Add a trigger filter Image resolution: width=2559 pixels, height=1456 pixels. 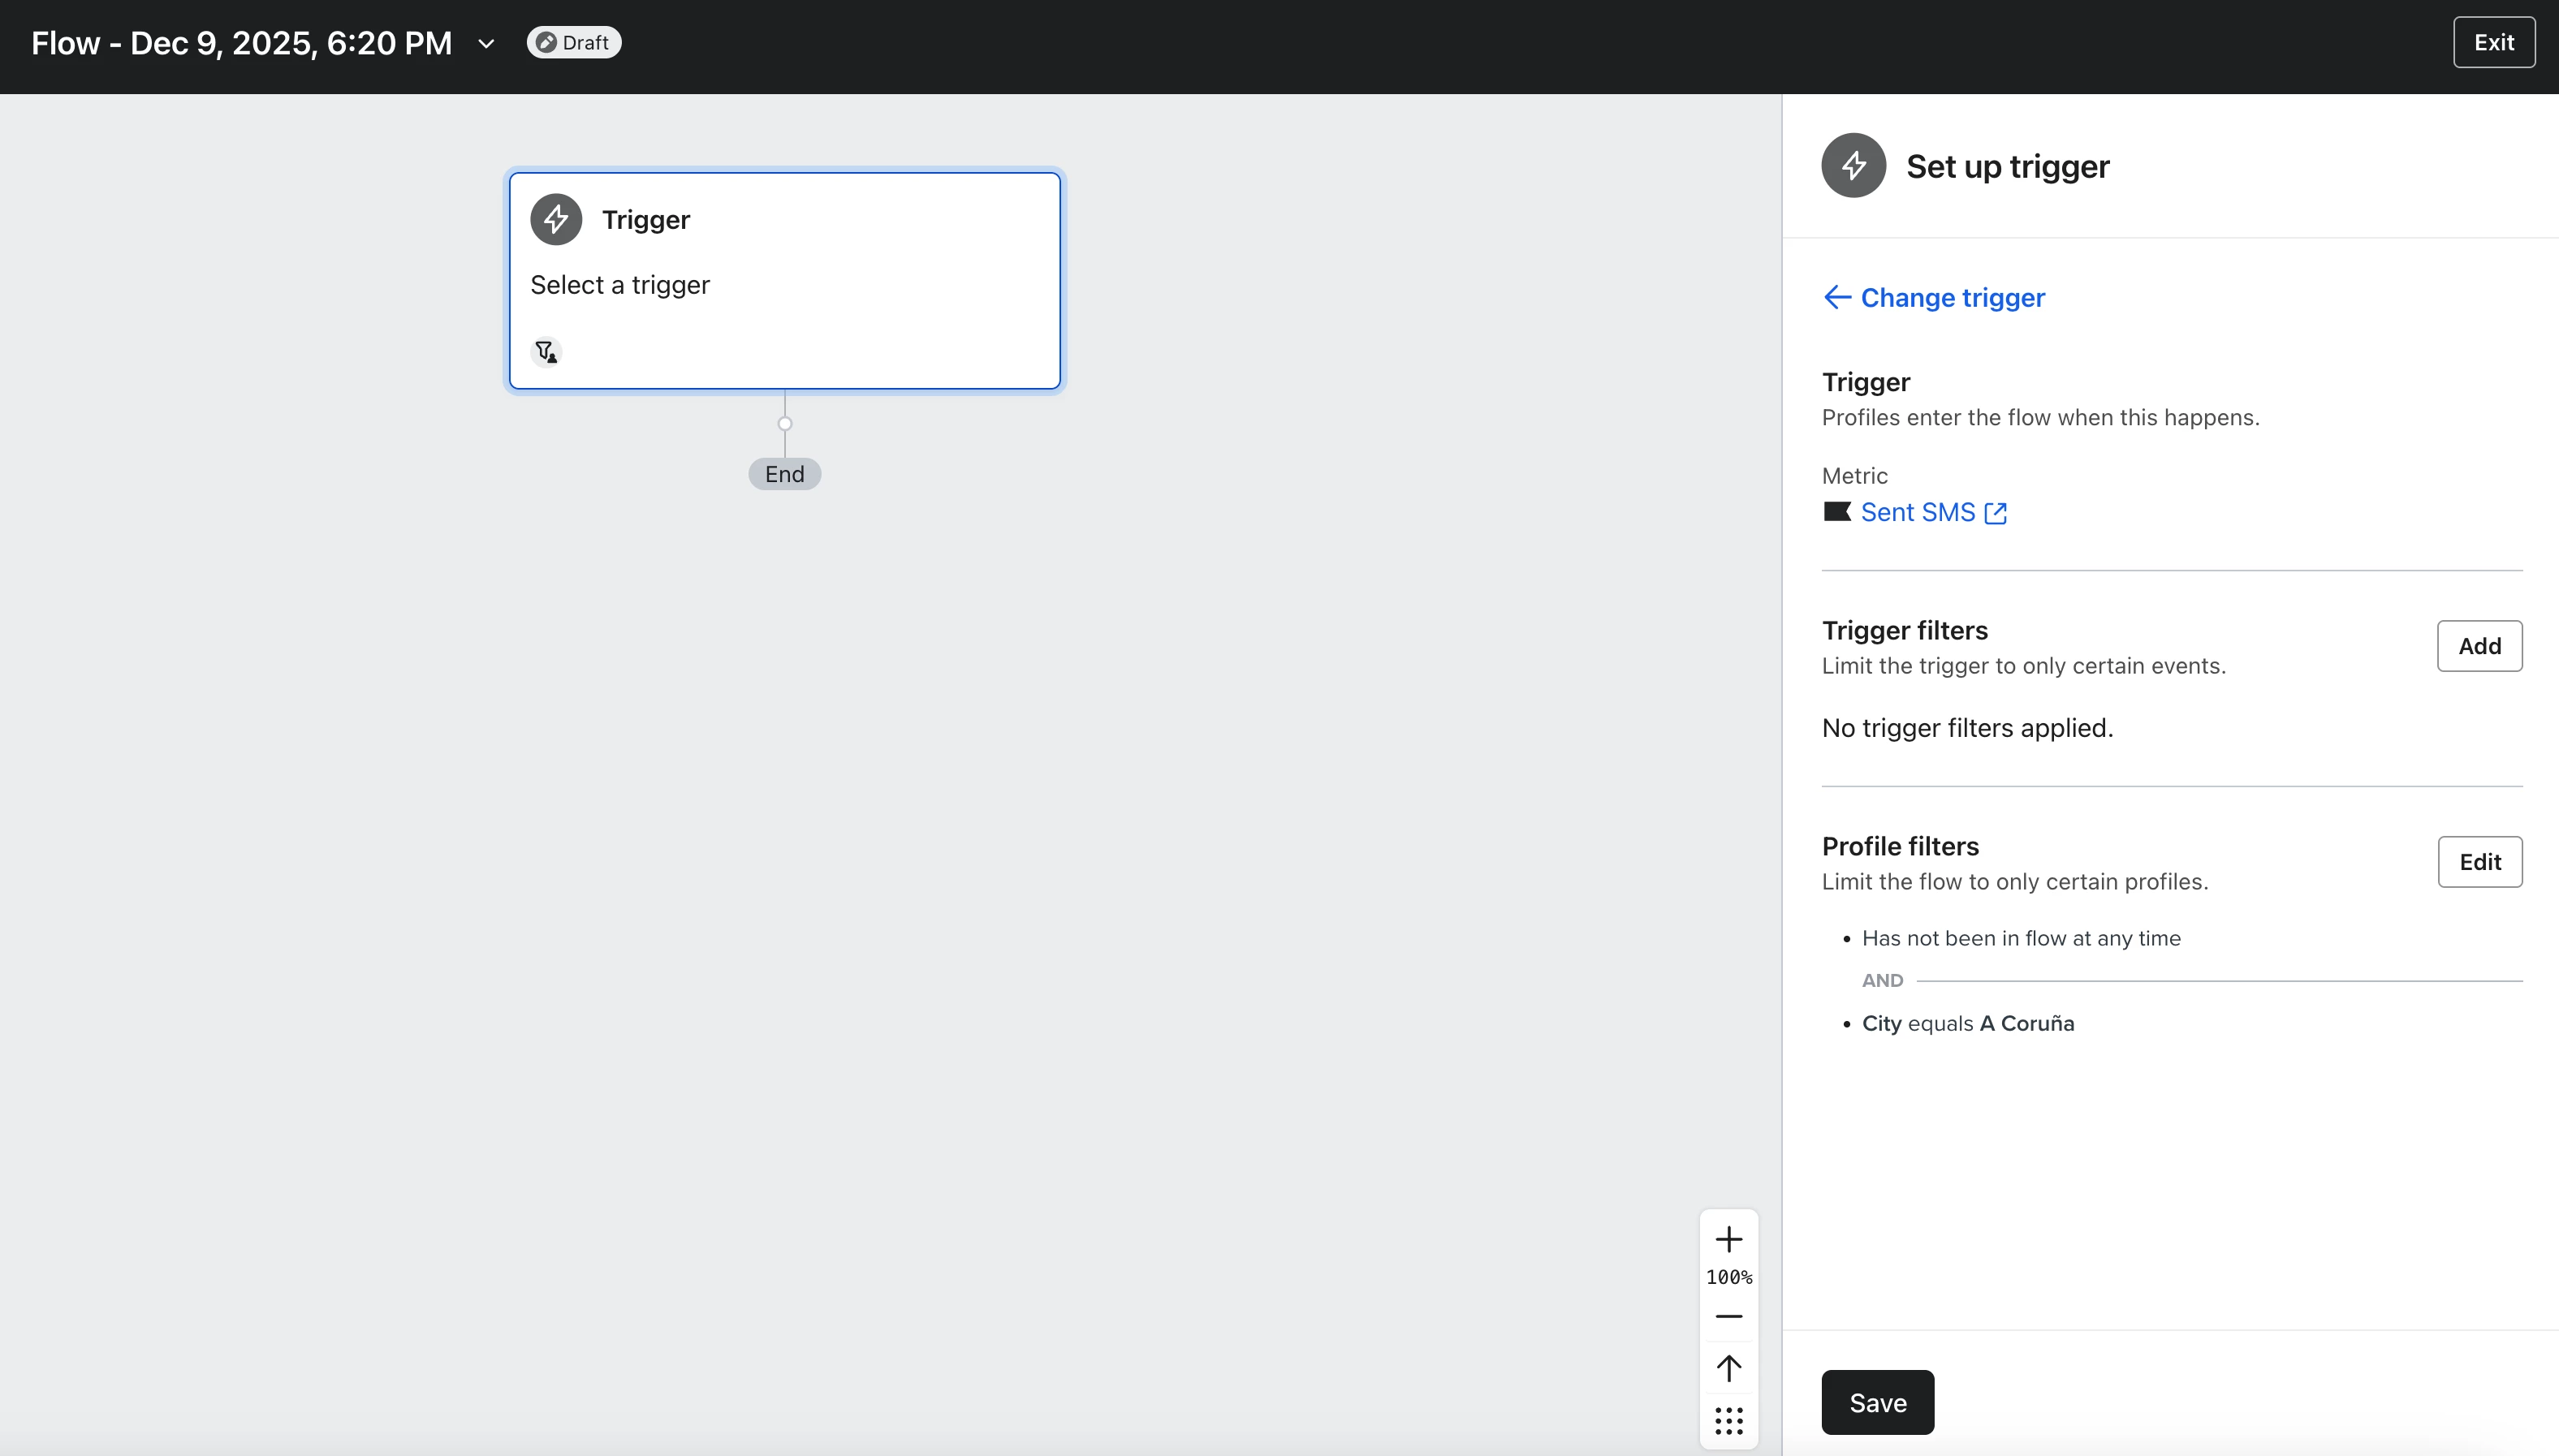(2479, 646)
